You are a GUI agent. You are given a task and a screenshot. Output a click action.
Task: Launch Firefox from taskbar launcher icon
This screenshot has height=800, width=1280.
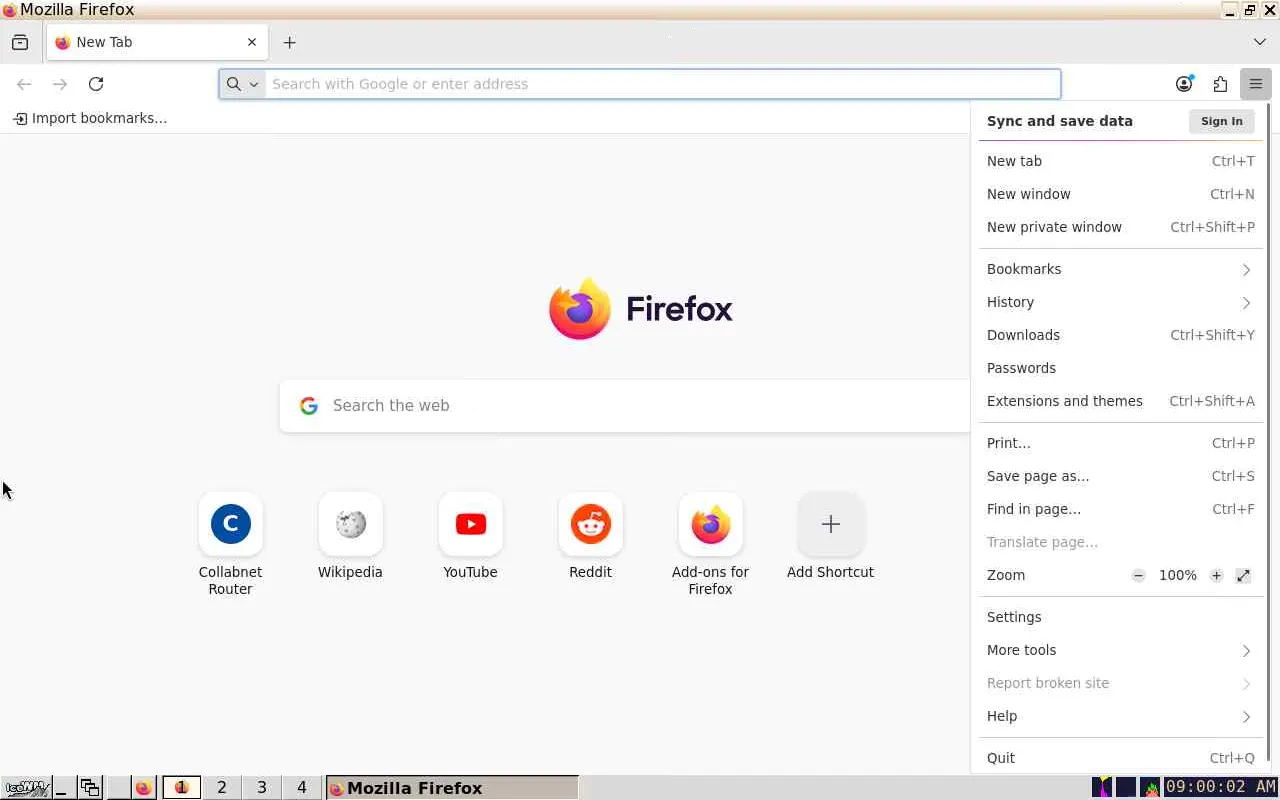tap(143, 788)
